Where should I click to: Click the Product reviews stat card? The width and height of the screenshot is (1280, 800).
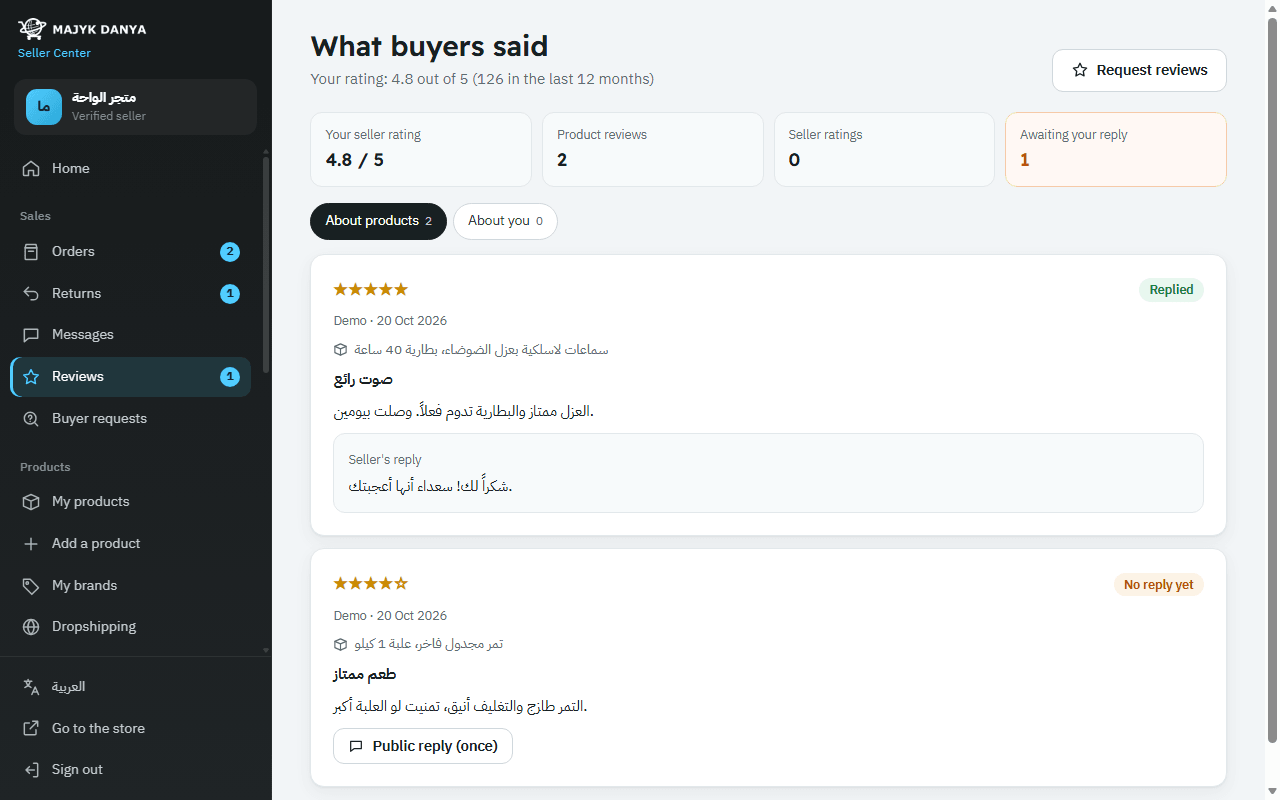[653, 149]
